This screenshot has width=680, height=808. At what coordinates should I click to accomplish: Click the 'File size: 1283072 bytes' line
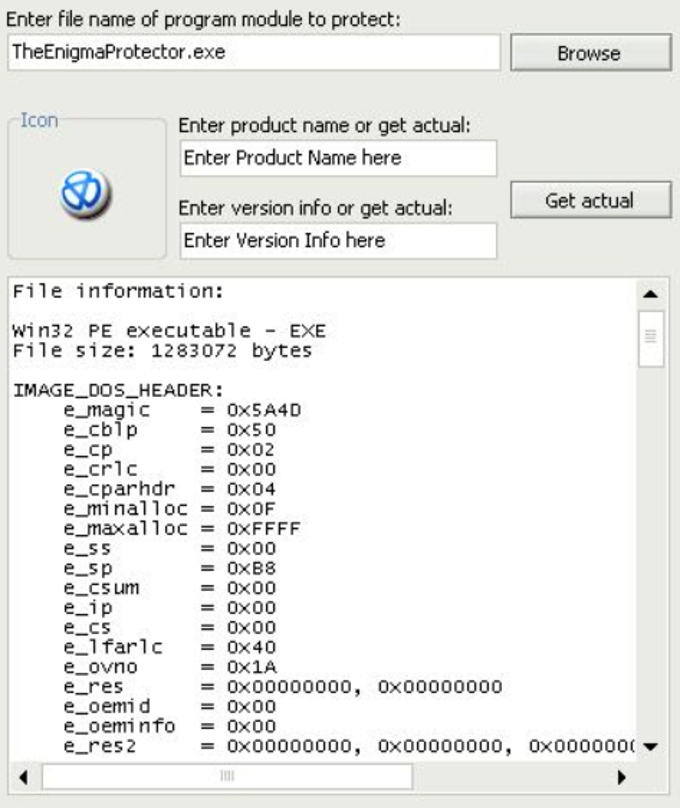[x=162, y=350]
